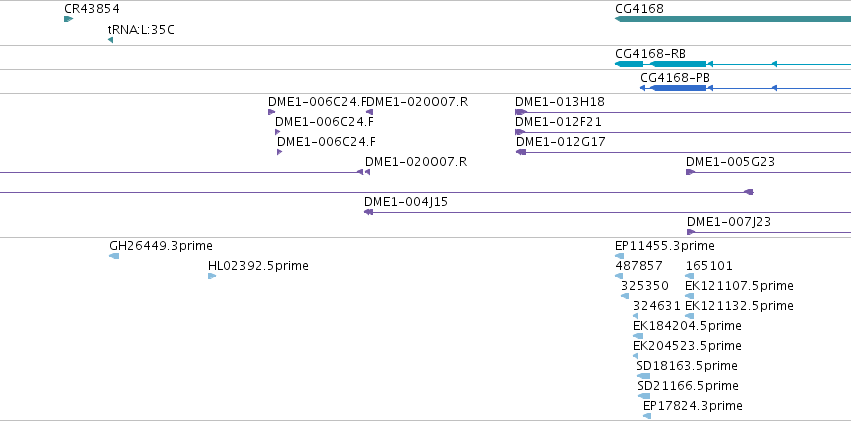
Task: Click the DME1-013H18 label
Action: 560,102
